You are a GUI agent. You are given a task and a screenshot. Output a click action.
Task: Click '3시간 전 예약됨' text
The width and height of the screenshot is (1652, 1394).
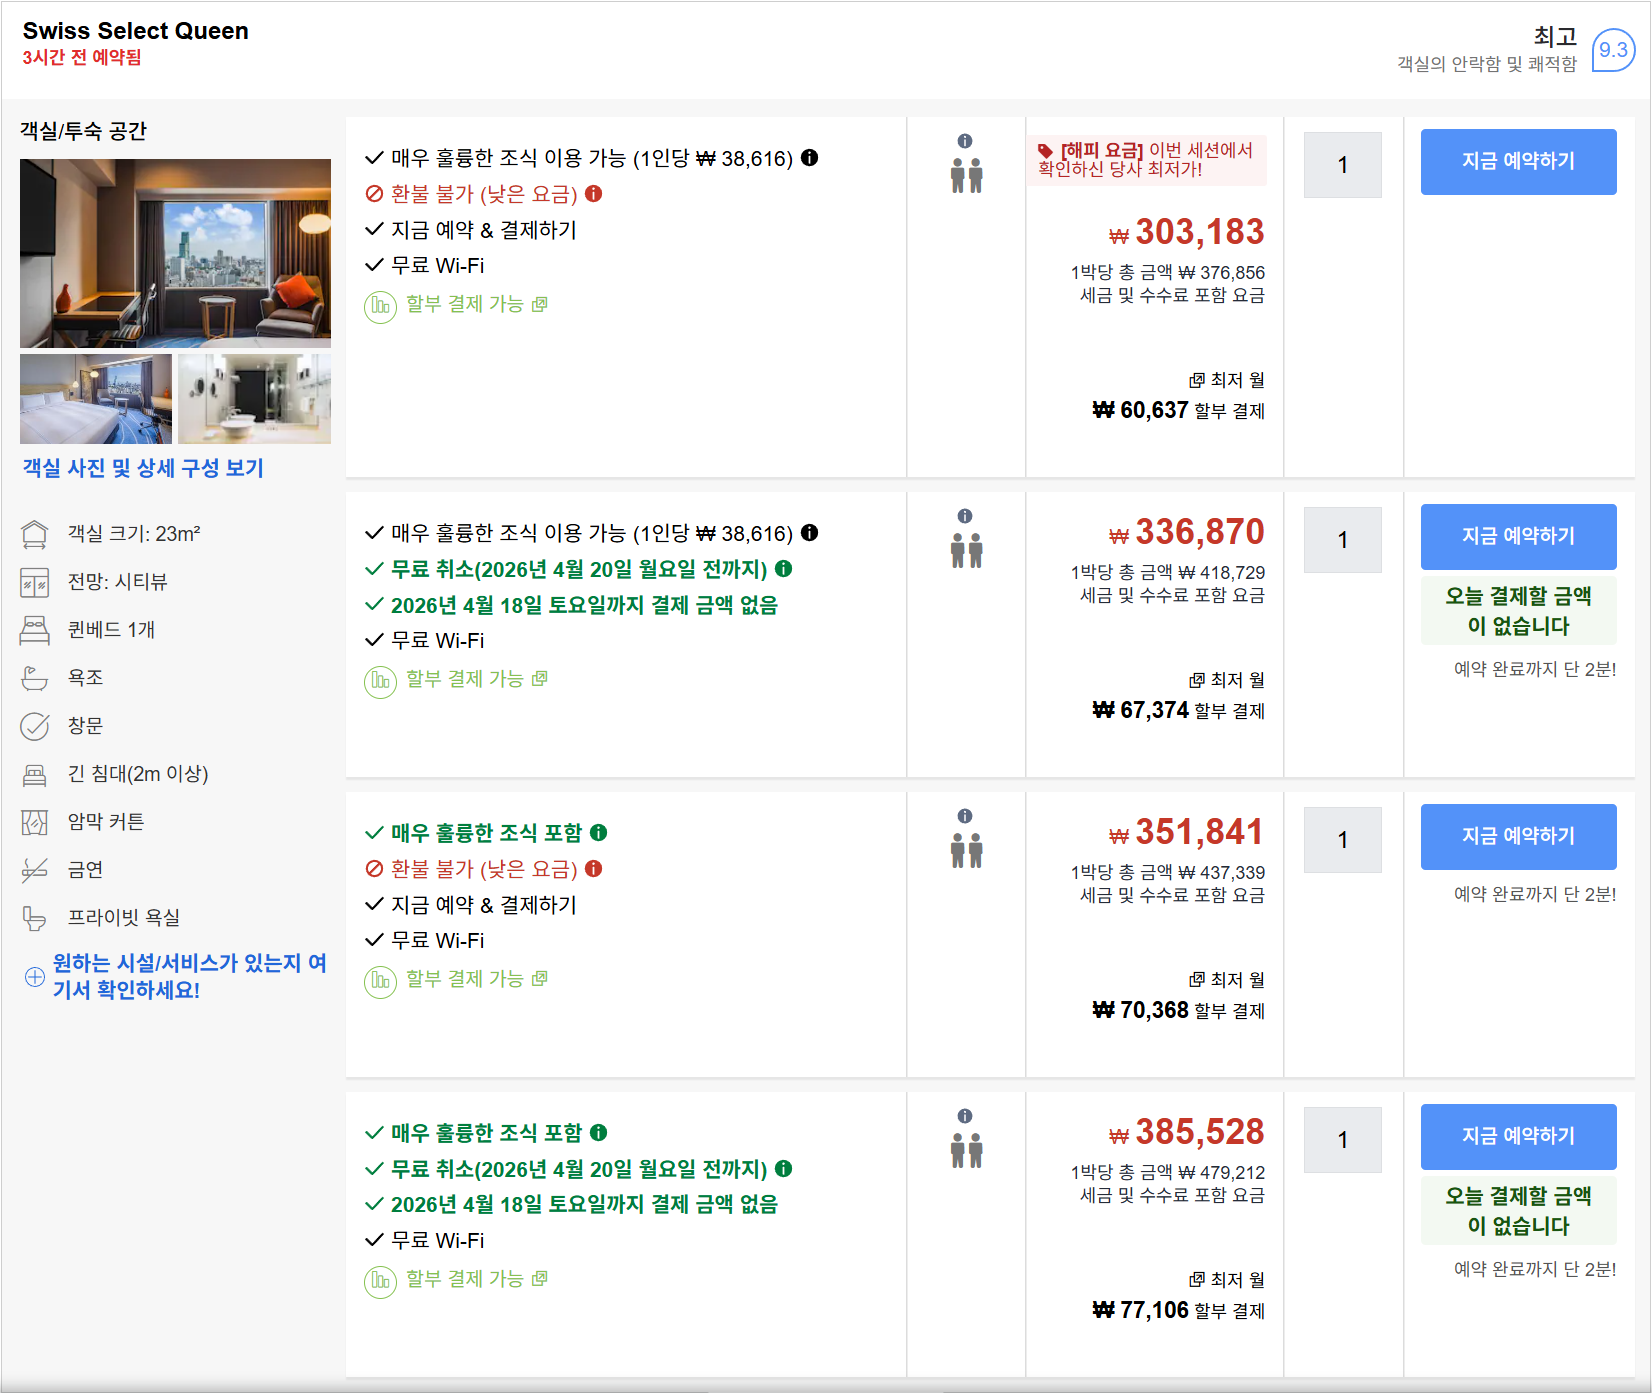[82, 58]
